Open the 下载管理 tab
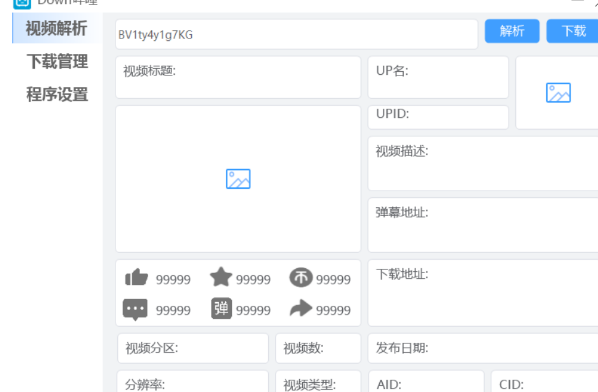The image size is (598, 392). [57, 61]
